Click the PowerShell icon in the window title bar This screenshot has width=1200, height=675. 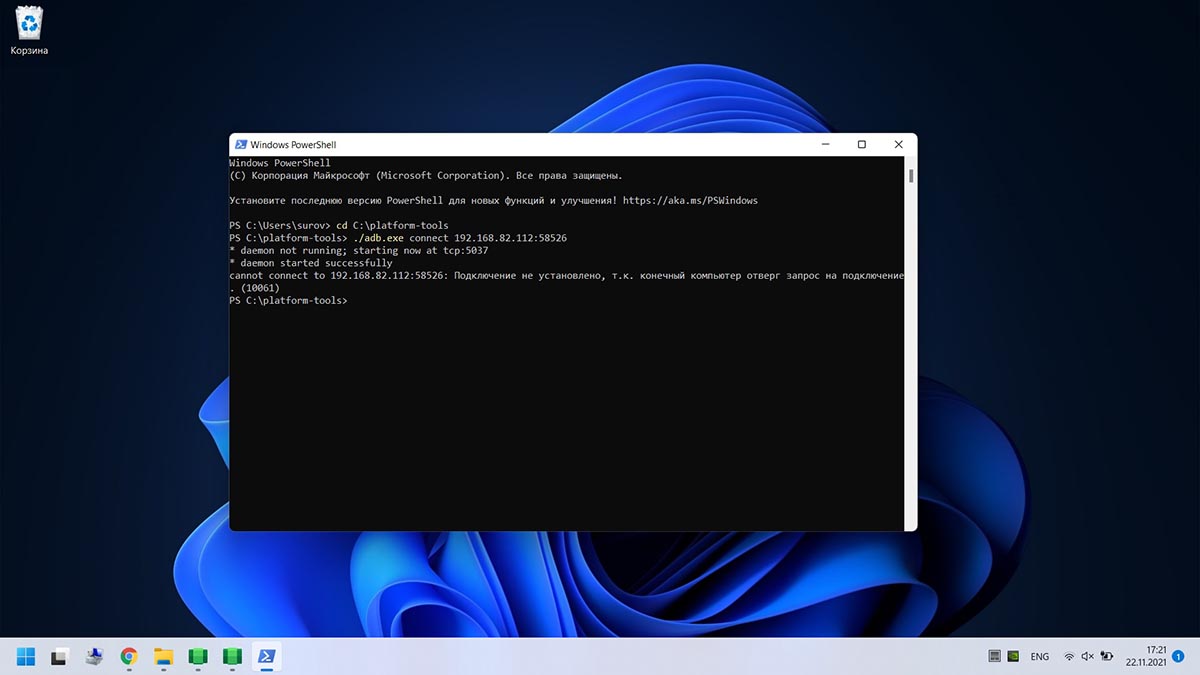239,145
